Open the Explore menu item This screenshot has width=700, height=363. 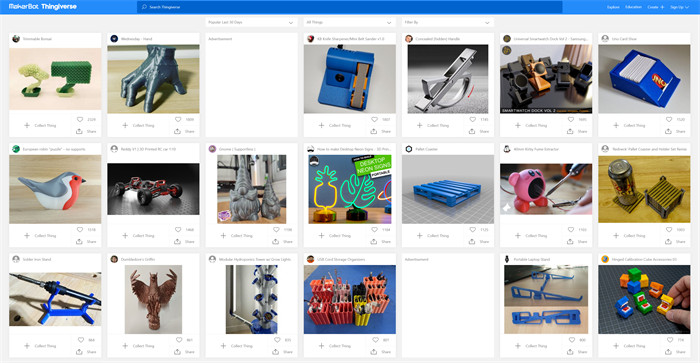tap(613, 7)
